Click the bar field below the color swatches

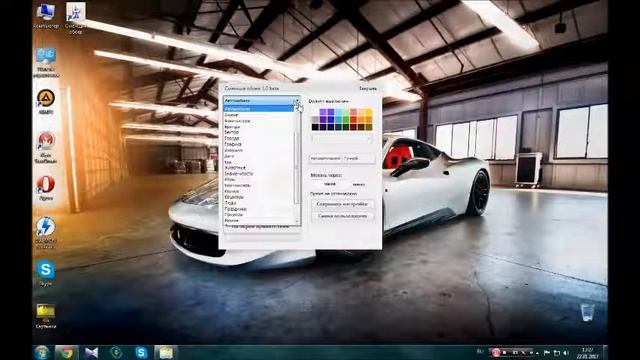tap(342, 139)
